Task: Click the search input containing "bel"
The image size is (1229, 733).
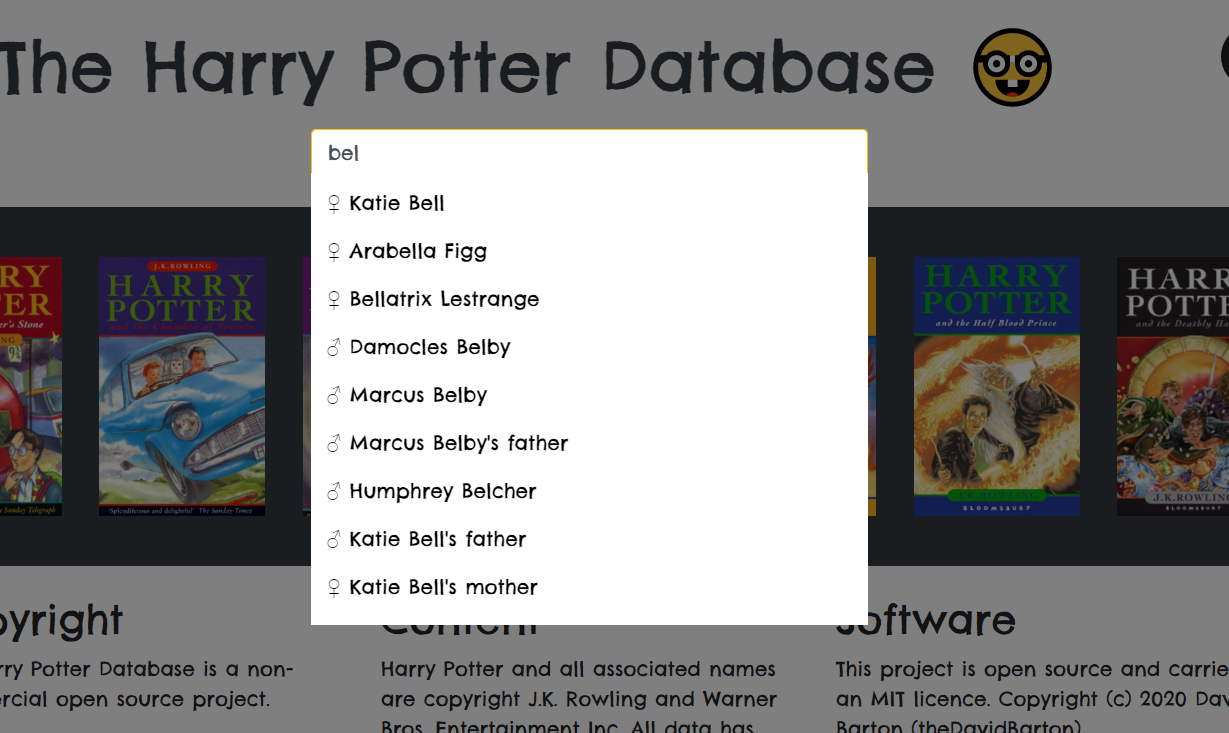Action: coord(589,153)
